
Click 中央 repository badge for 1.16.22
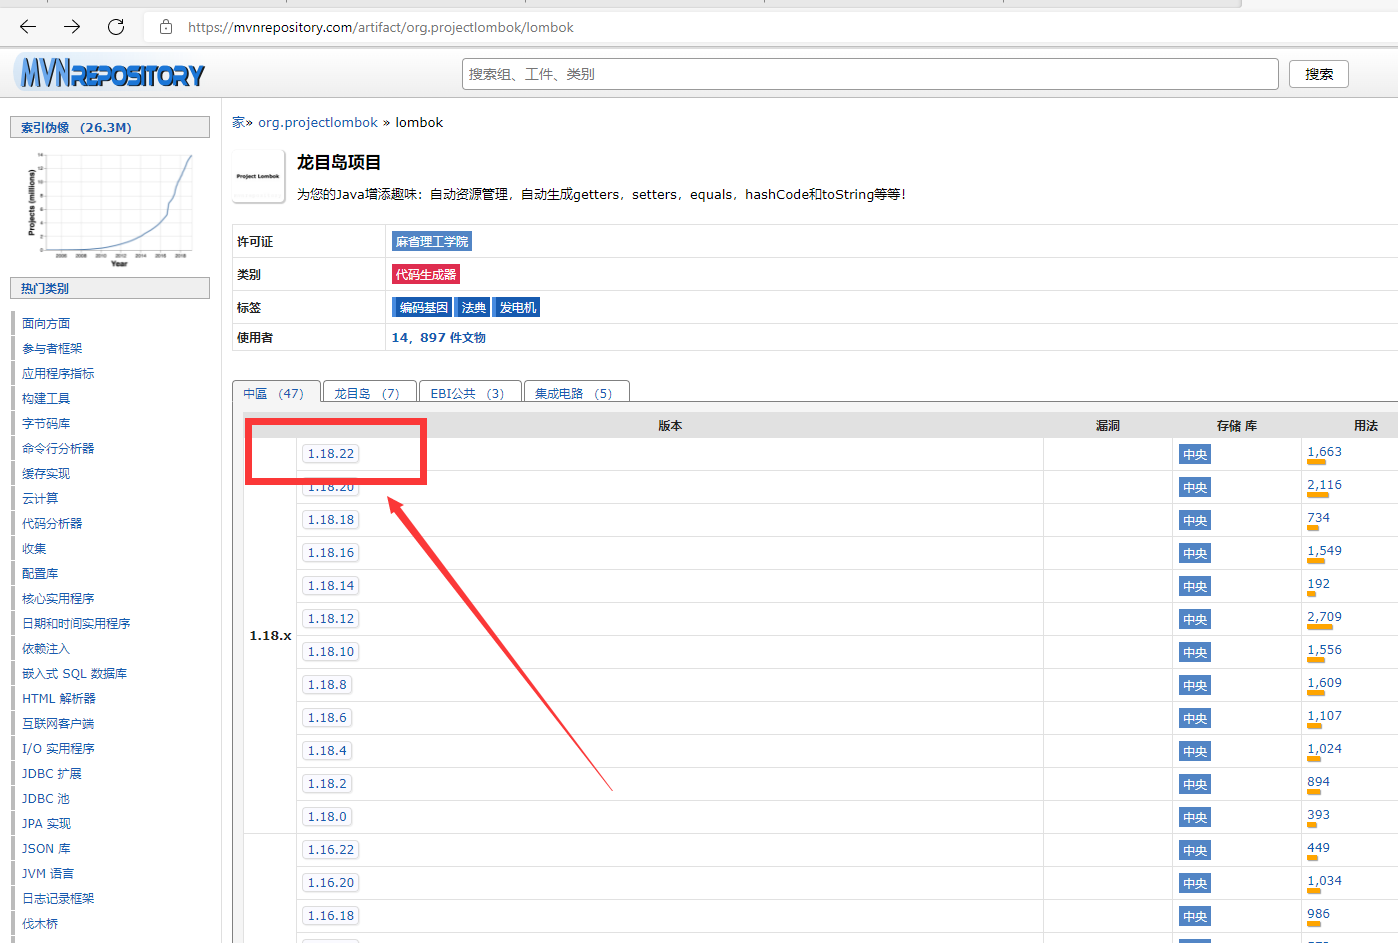point(1195,850)
